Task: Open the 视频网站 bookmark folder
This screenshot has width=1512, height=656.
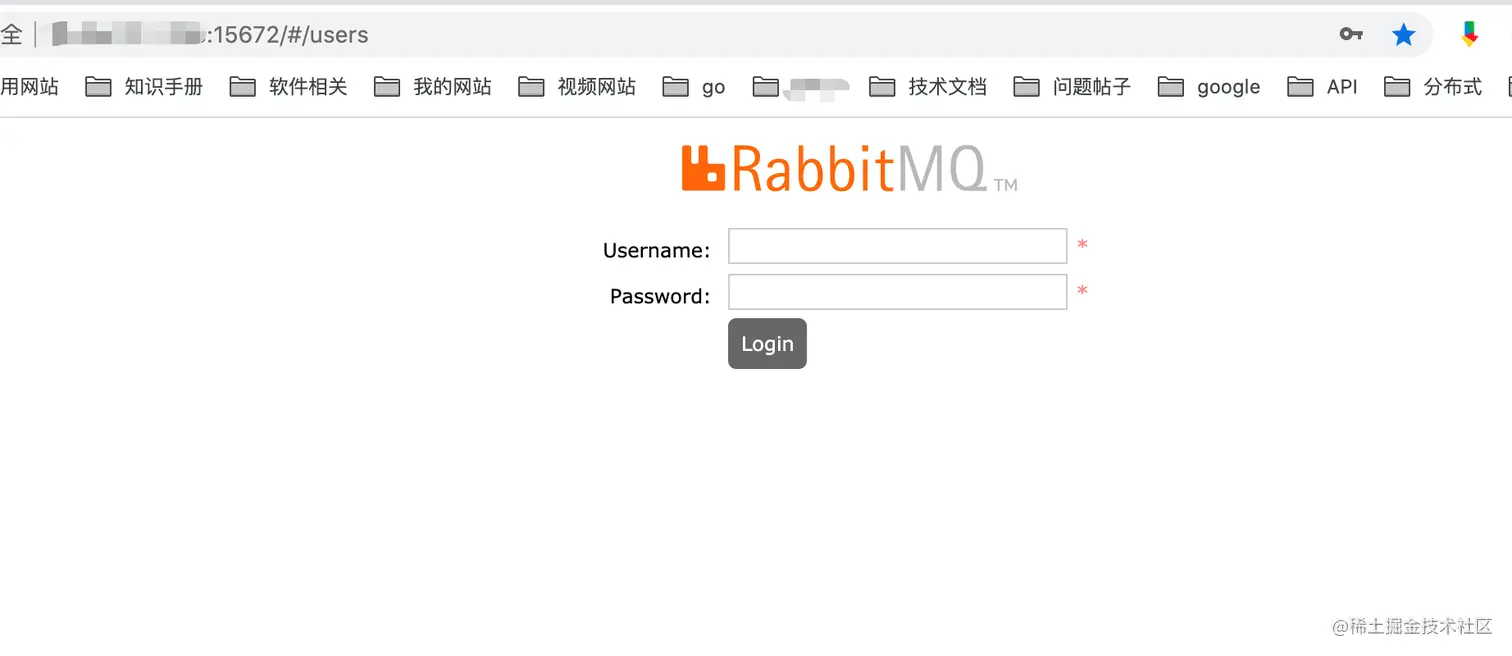Action: tap(577, 87)
